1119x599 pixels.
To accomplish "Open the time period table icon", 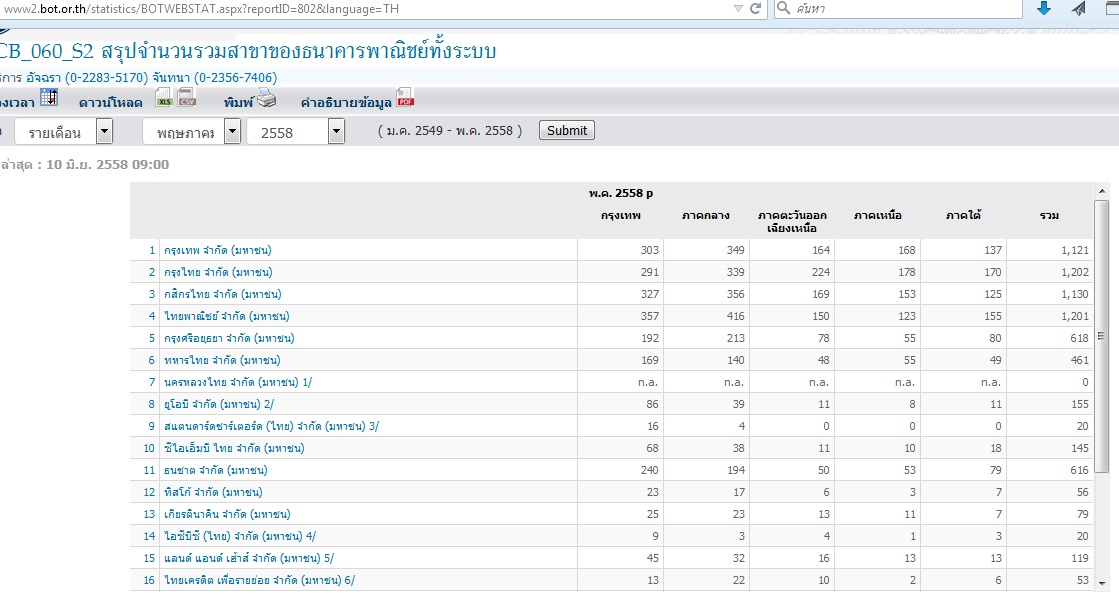I will tap(49, 98).
